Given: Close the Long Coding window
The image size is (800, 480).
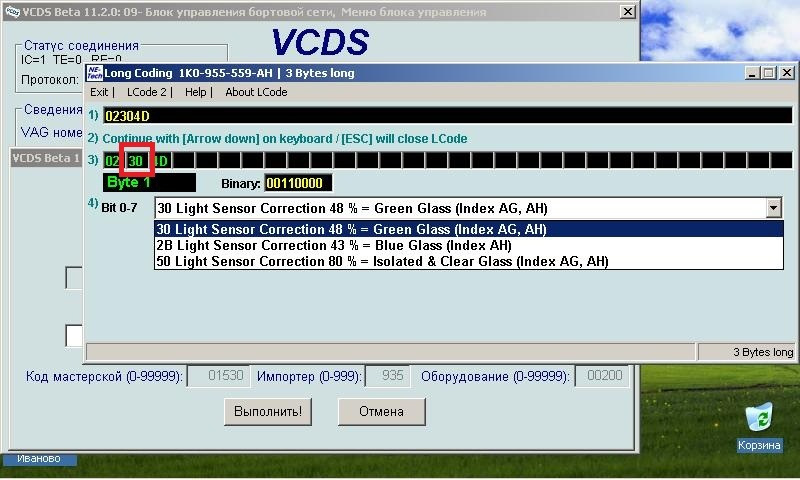Looking at the screenshot, I should tap(787, 73).
